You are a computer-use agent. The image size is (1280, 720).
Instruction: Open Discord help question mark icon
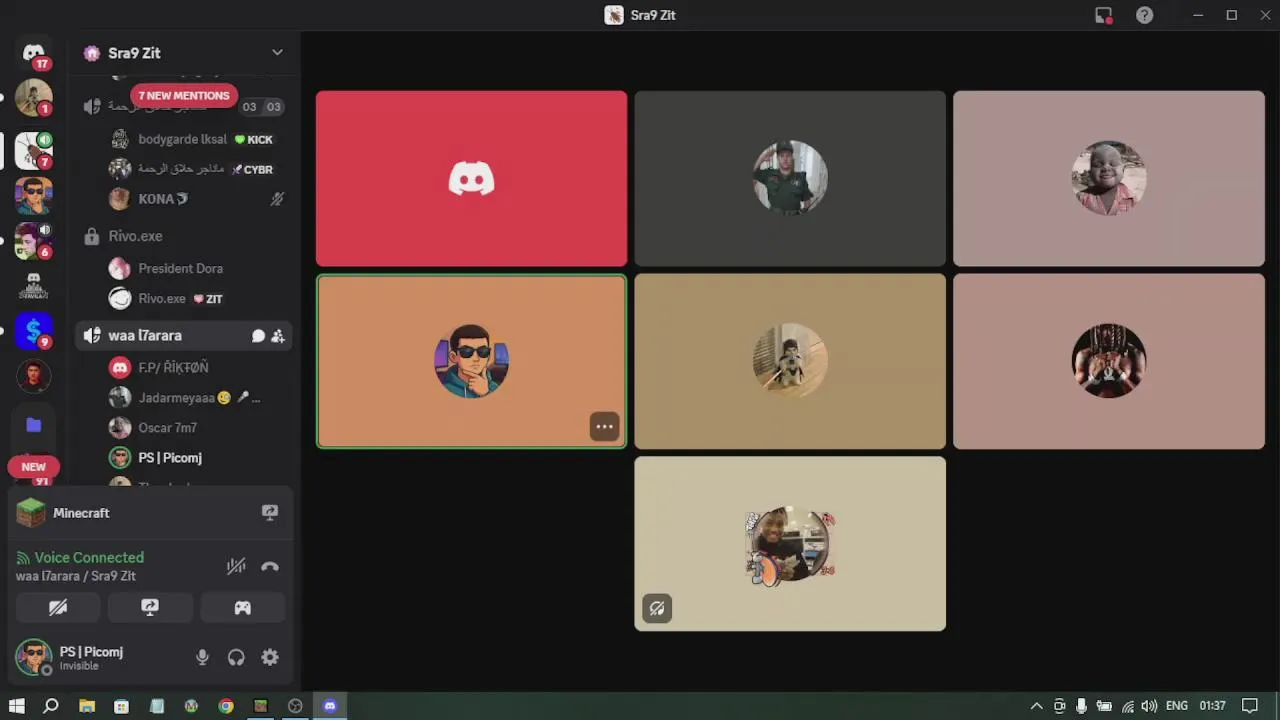pyautogui.click(x=1144, y=15)
